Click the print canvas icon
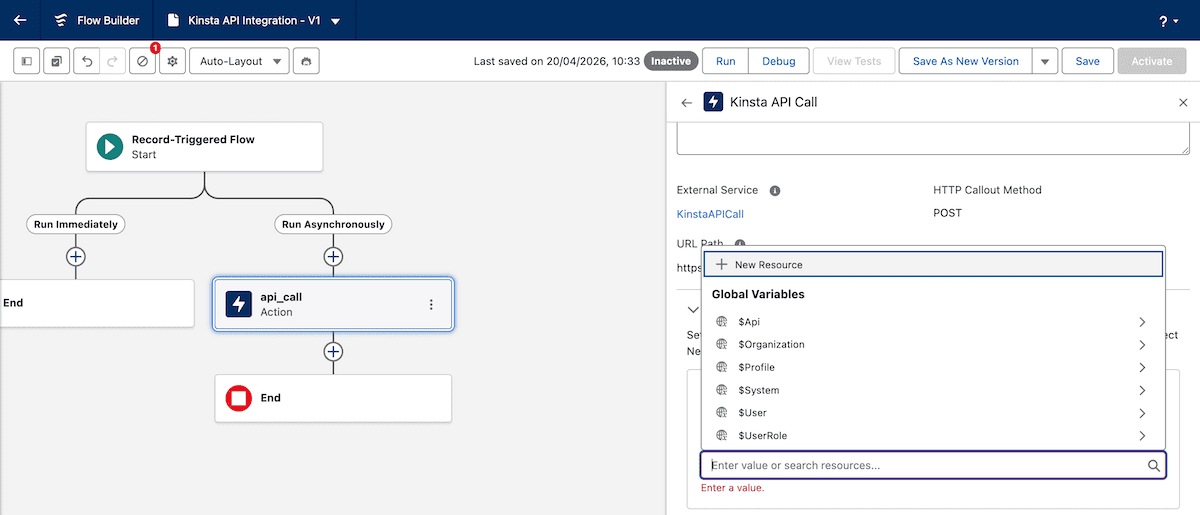Screen dimensions: 1200x515 coord(306,61)
